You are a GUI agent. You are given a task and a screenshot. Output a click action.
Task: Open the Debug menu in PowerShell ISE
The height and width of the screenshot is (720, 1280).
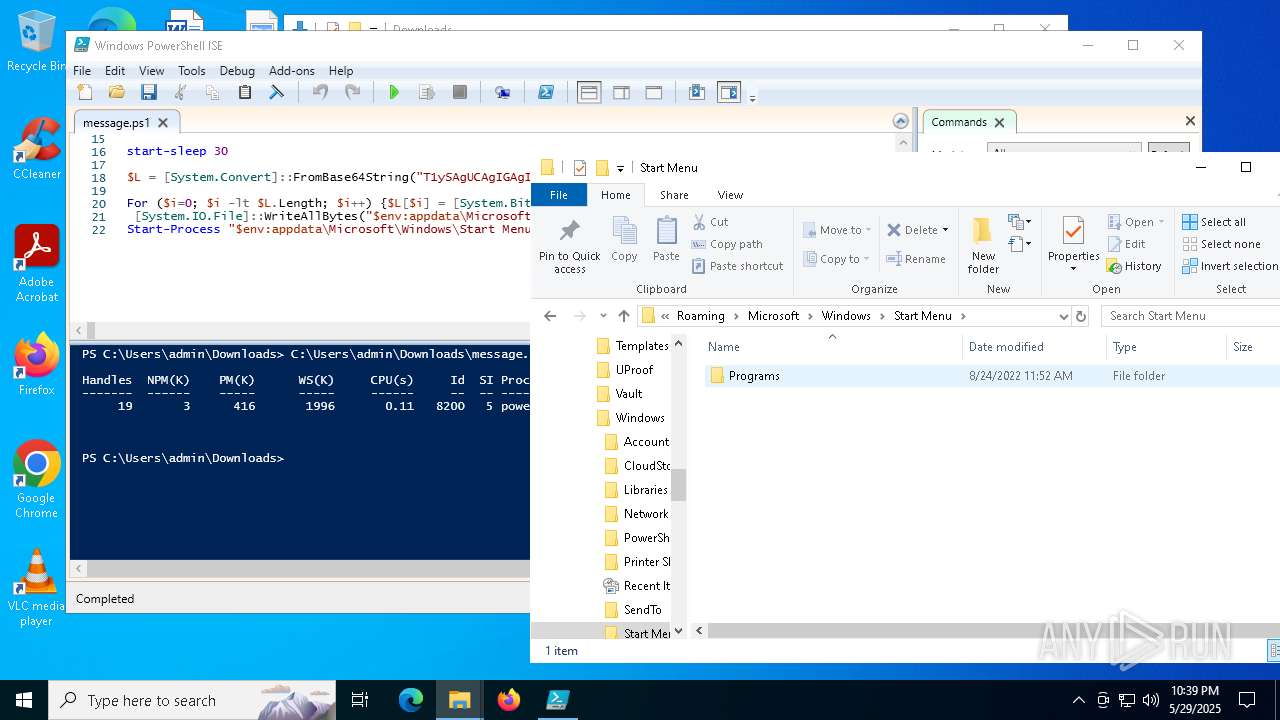point(237,71)
